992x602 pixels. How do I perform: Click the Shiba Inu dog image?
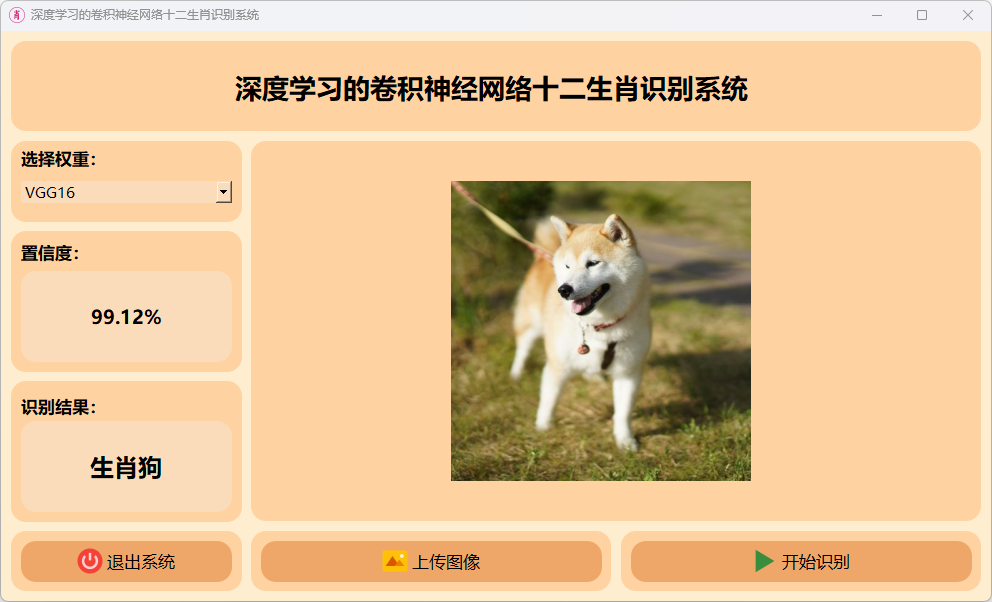click(600, 331)
